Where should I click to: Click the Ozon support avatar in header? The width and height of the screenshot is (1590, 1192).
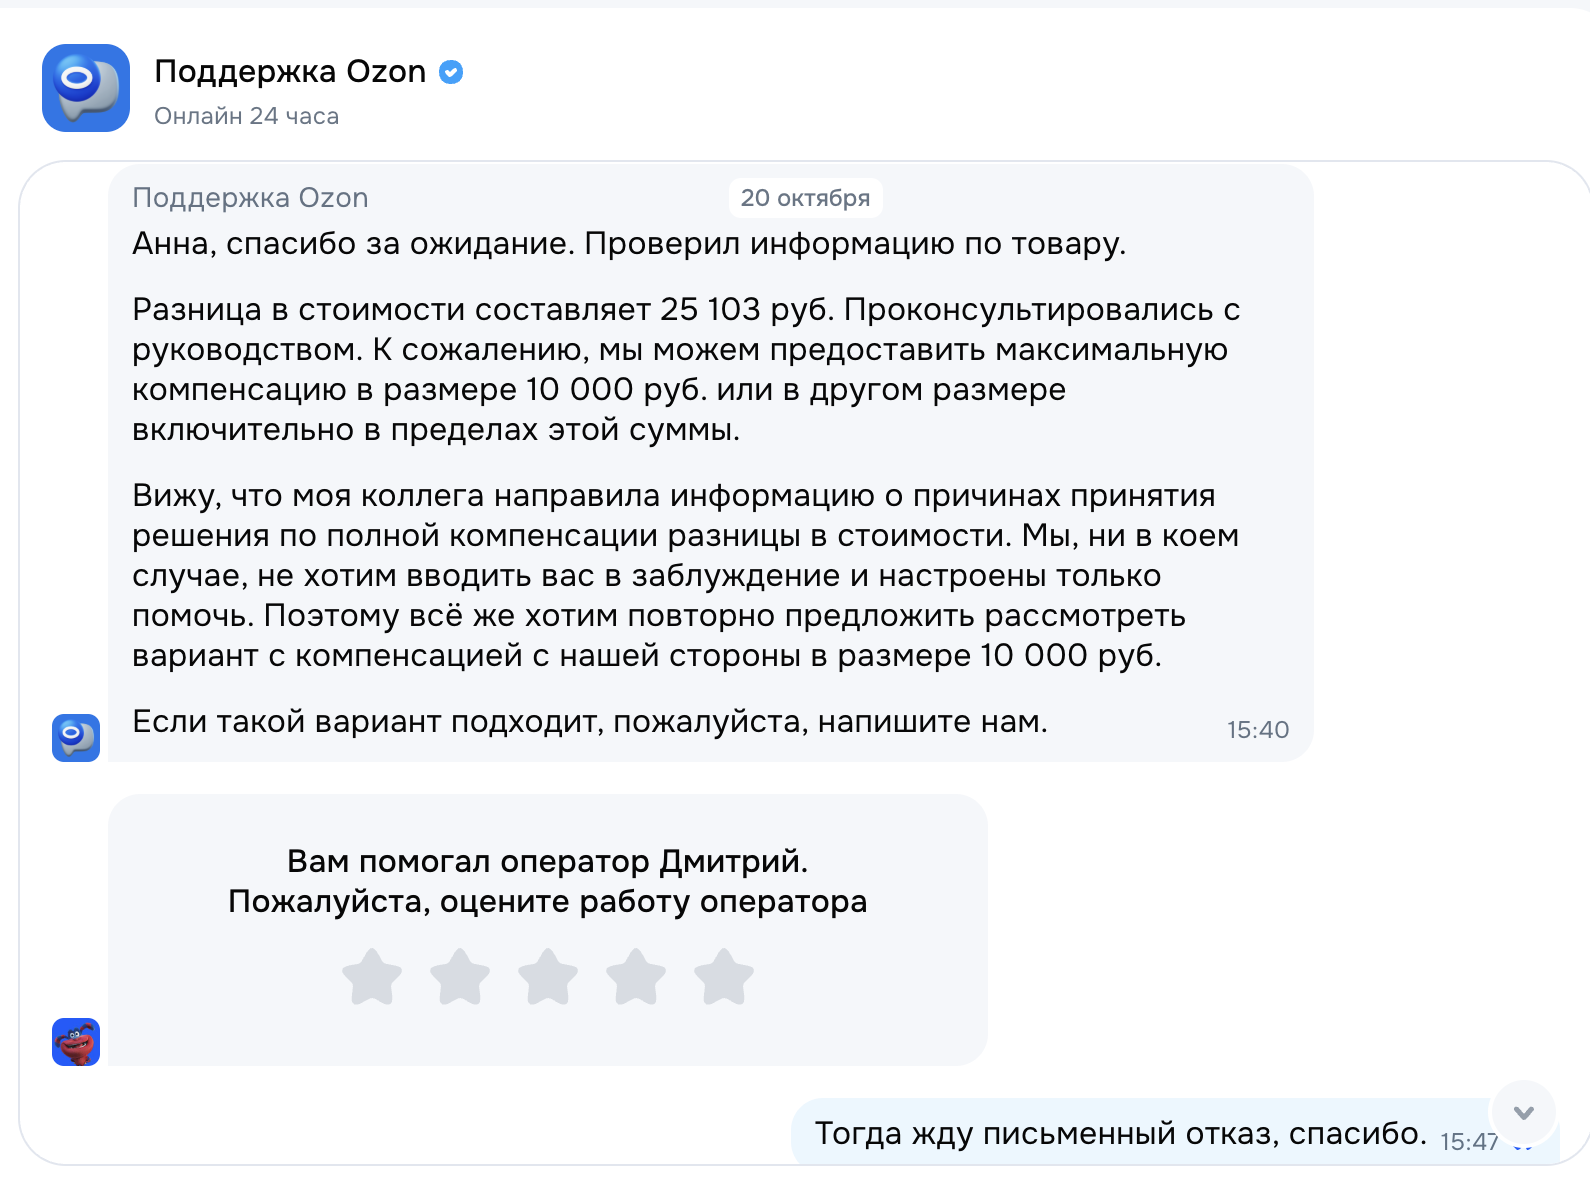point(86,88)
